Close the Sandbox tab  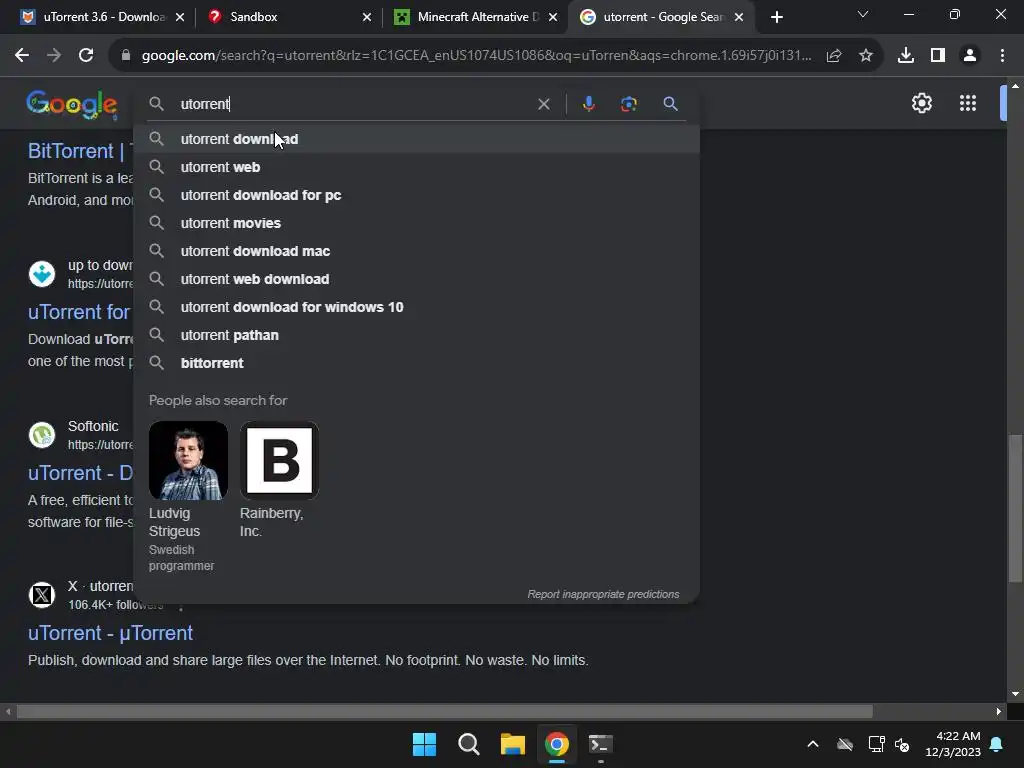367,18
